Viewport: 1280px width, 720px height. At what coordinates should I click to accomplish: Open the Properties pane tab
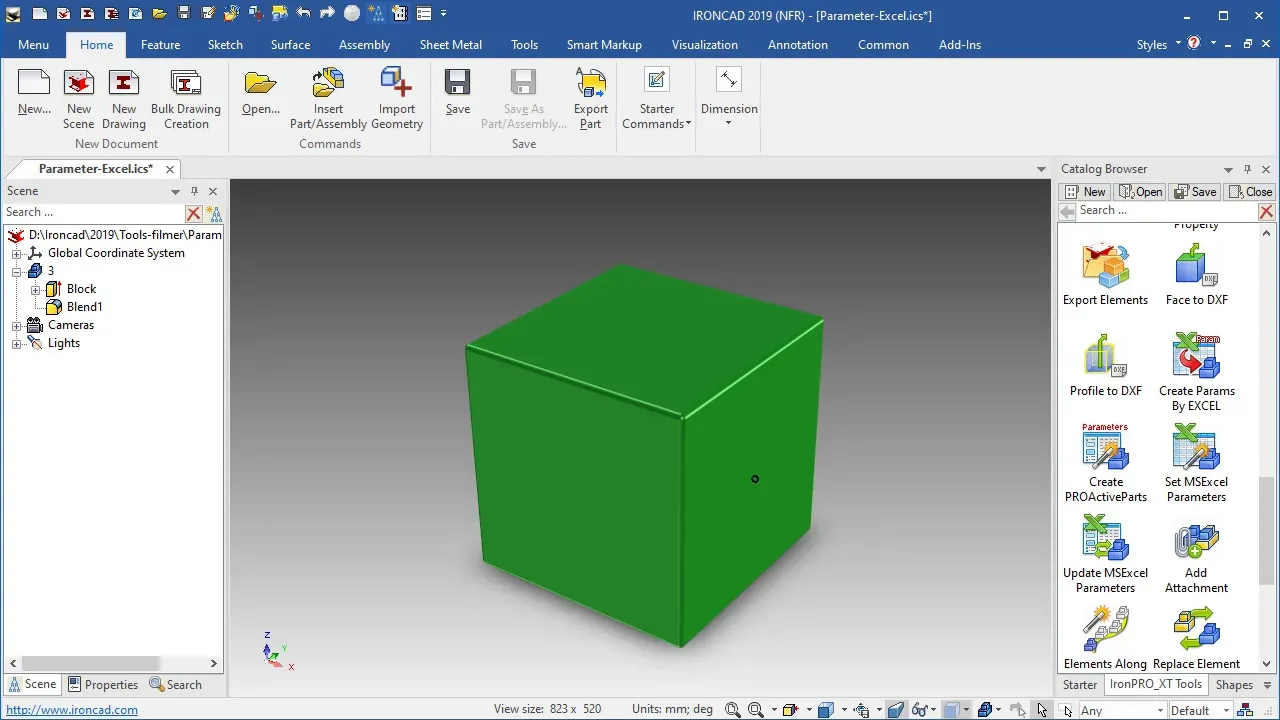(103, 685)
